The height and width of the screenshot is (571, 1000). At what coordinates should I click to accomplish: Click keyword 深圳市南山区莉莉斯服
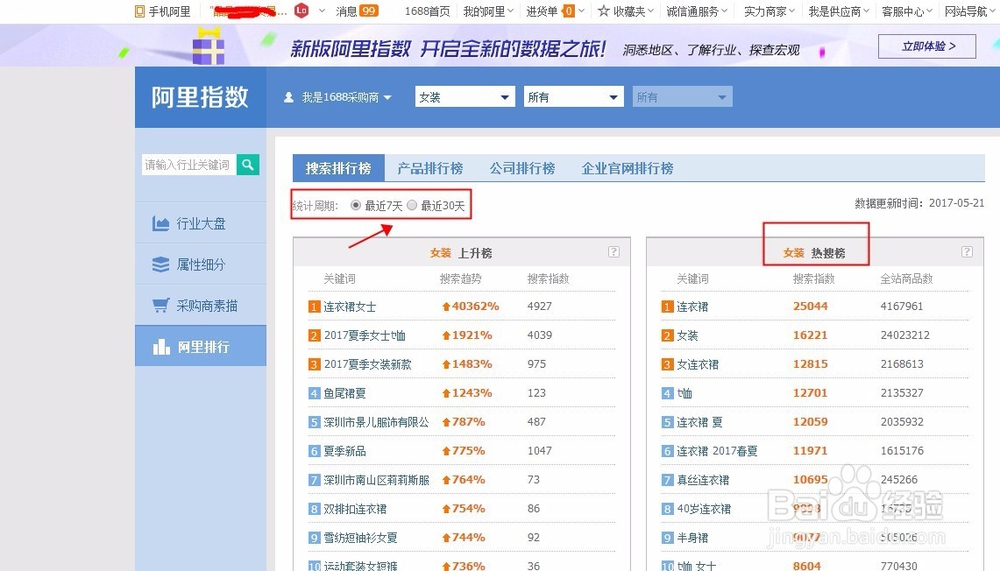376,480
